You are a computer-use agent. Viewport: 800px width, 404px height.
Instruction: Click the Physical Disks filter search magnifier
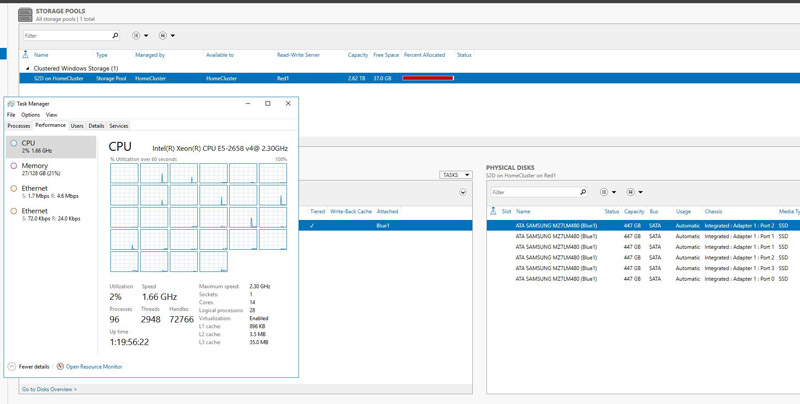click(582, 192)
